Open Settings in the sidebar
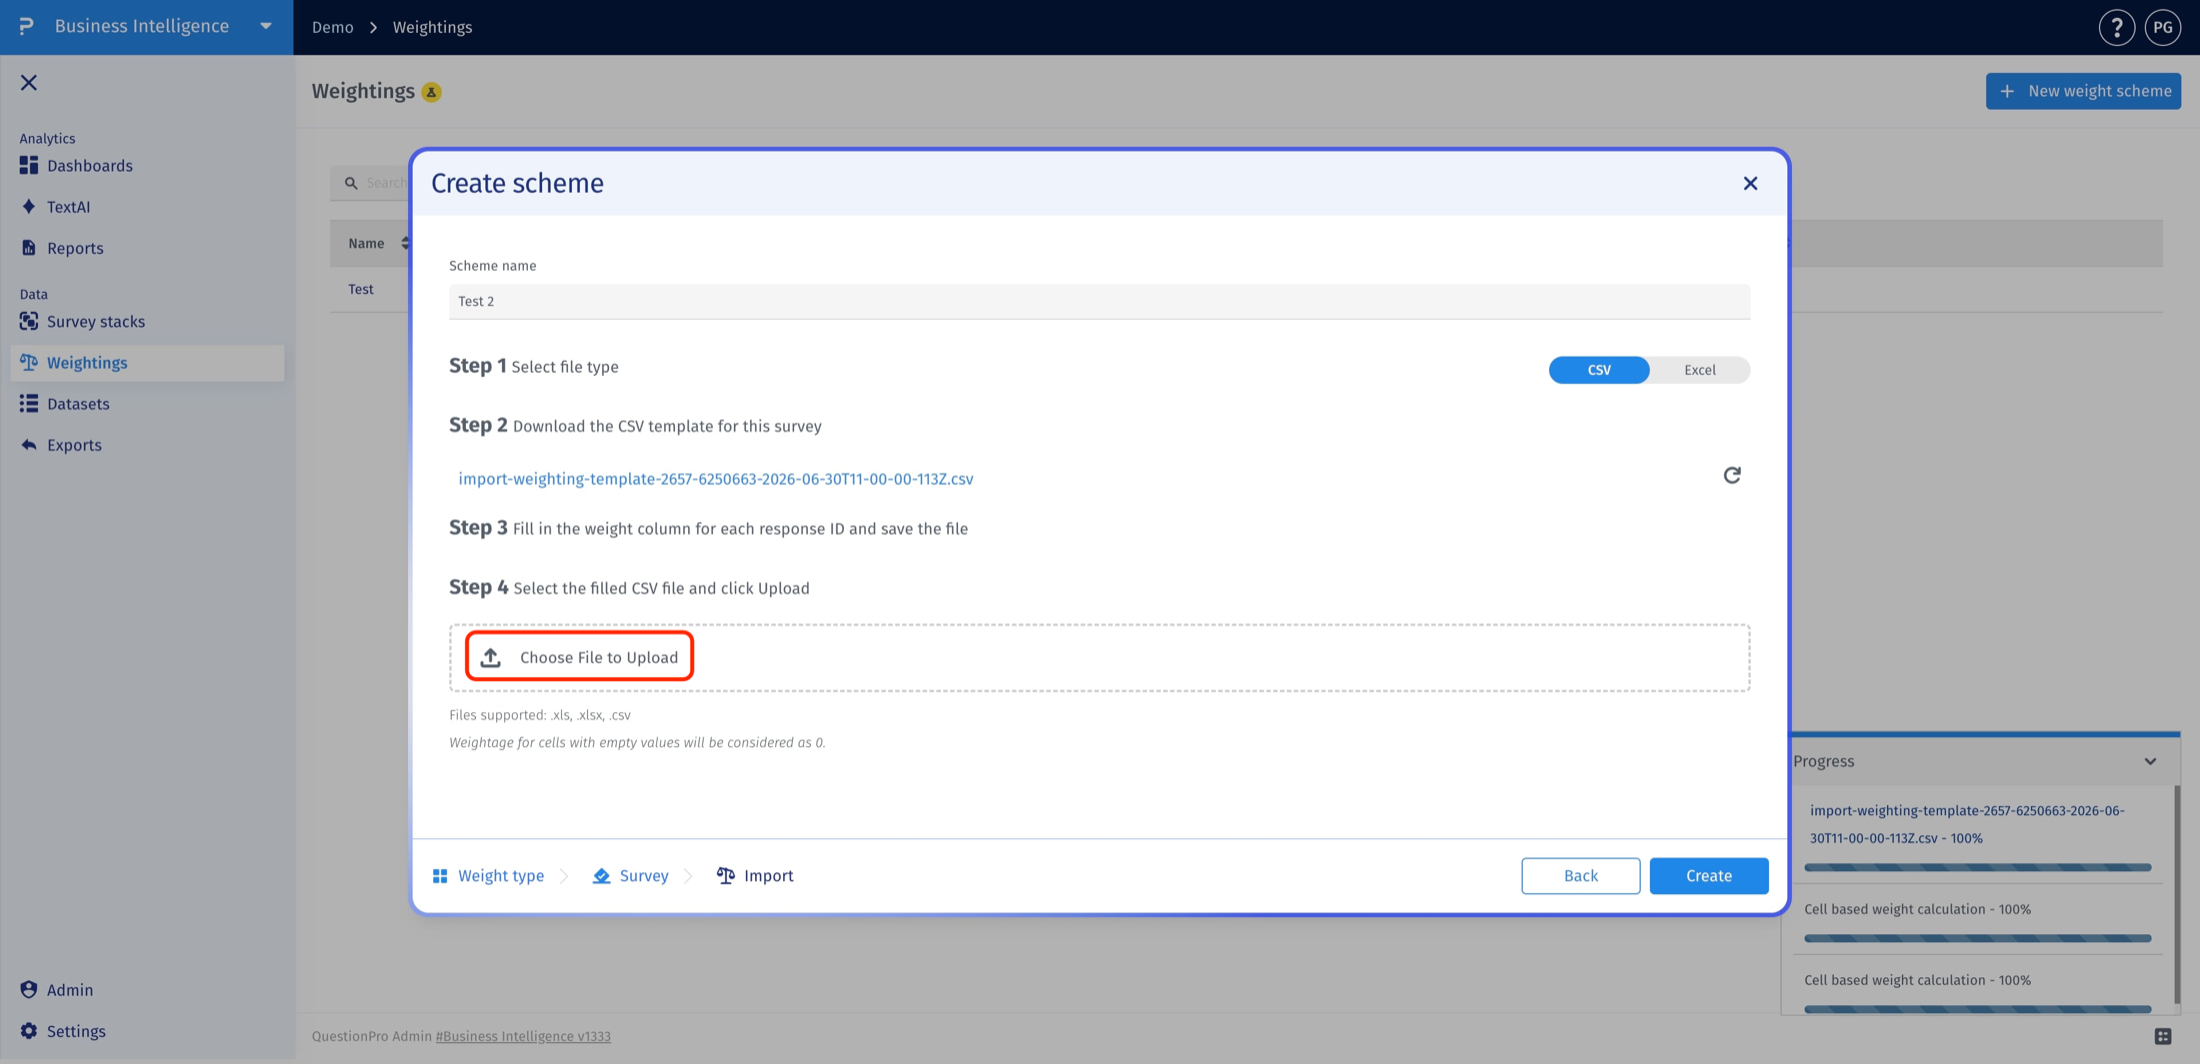Image resolution: width=2200 pixels, height=1064 pixels. coord(76,1030)
